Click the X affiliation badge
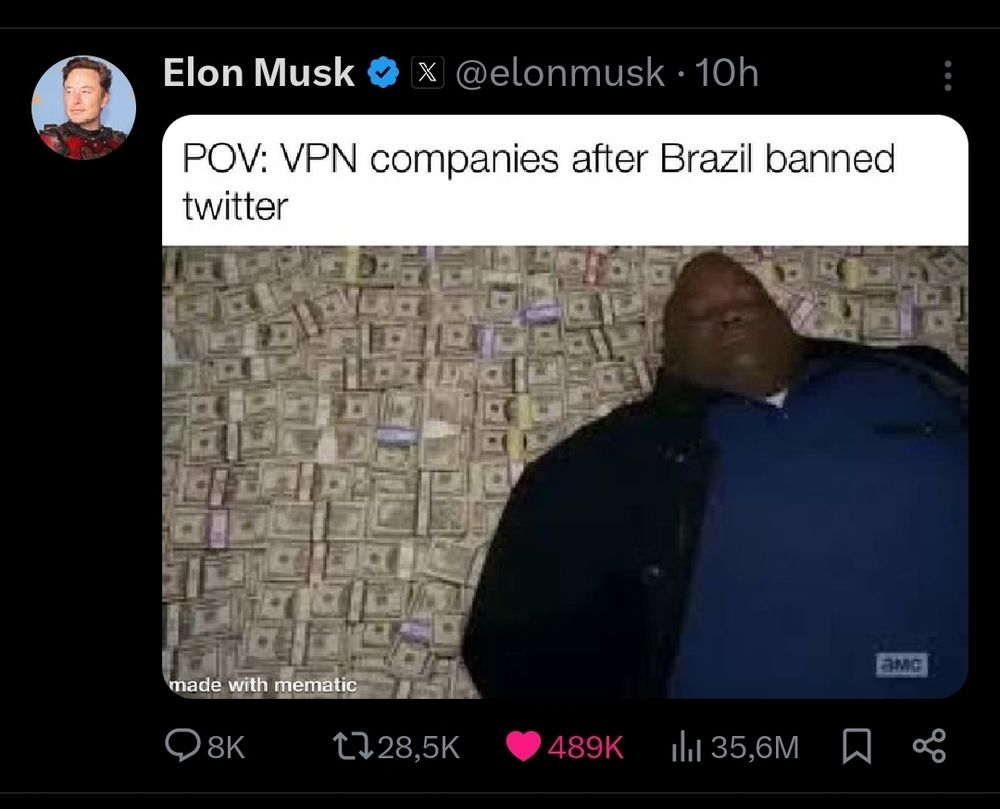Screen dimensions: 1000x809 (427, 73)
